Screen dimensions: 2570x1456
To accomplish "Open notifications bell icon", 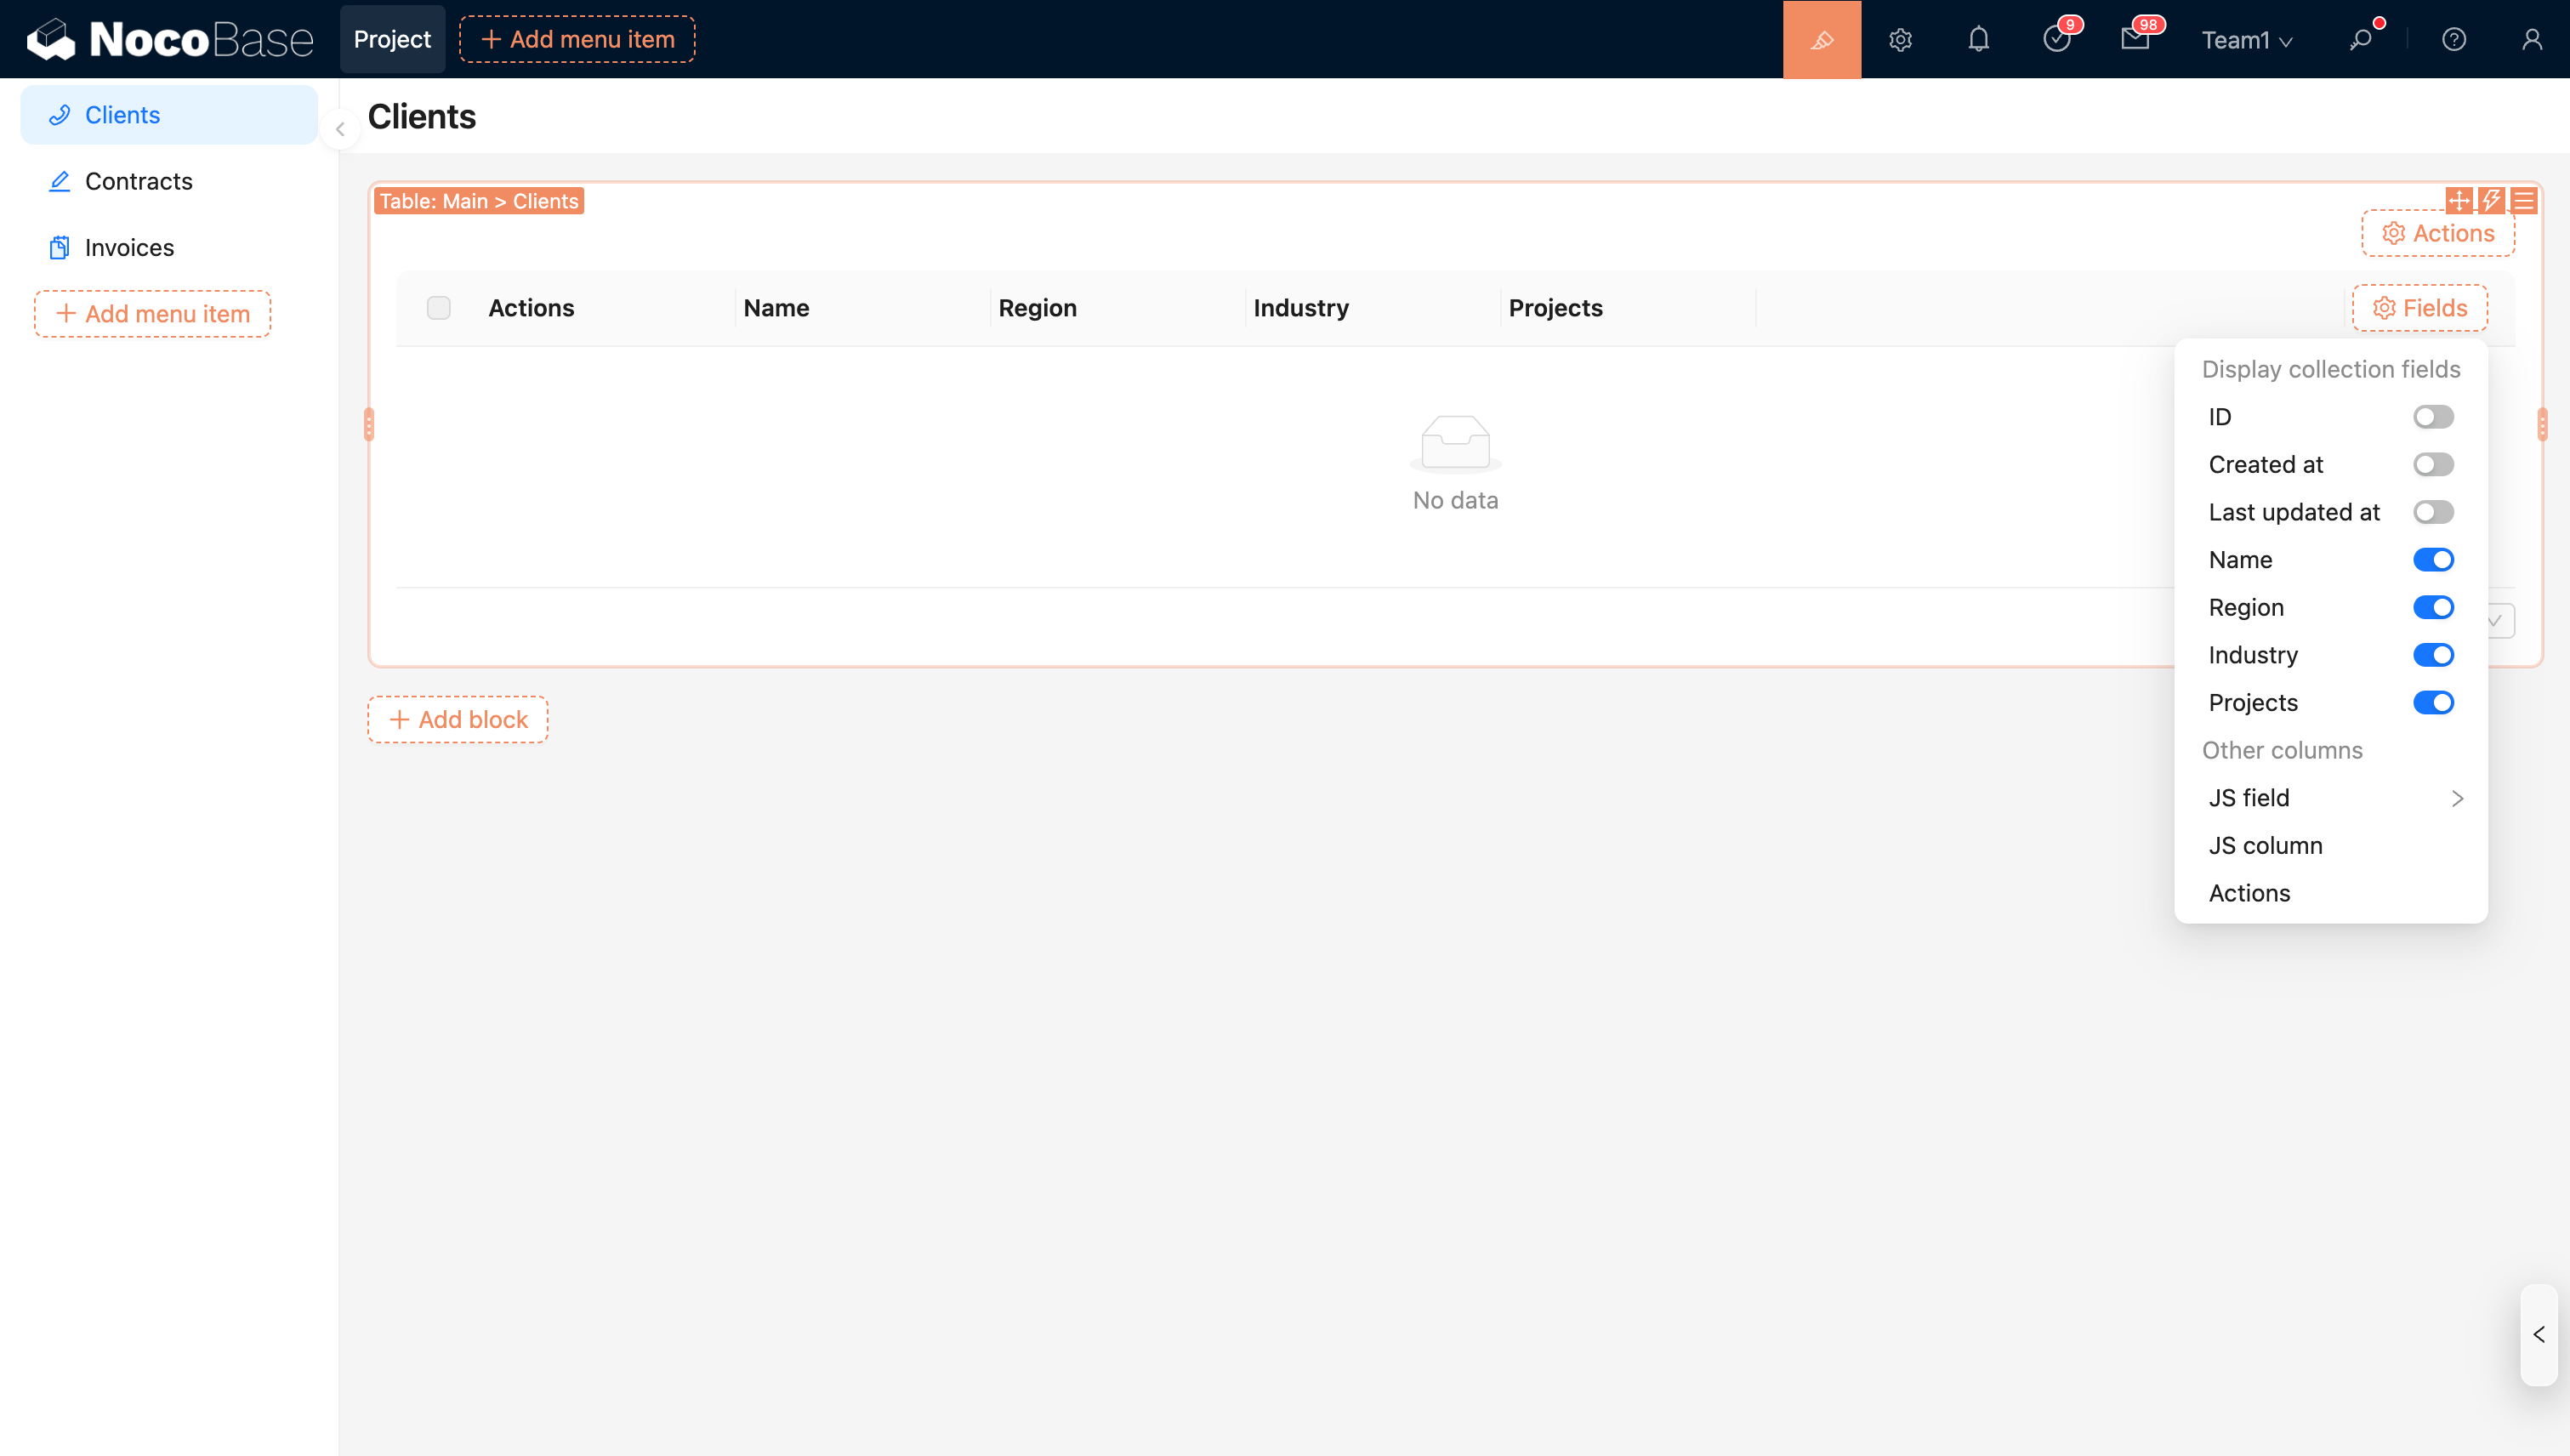I will click(x=1978, y=39).
